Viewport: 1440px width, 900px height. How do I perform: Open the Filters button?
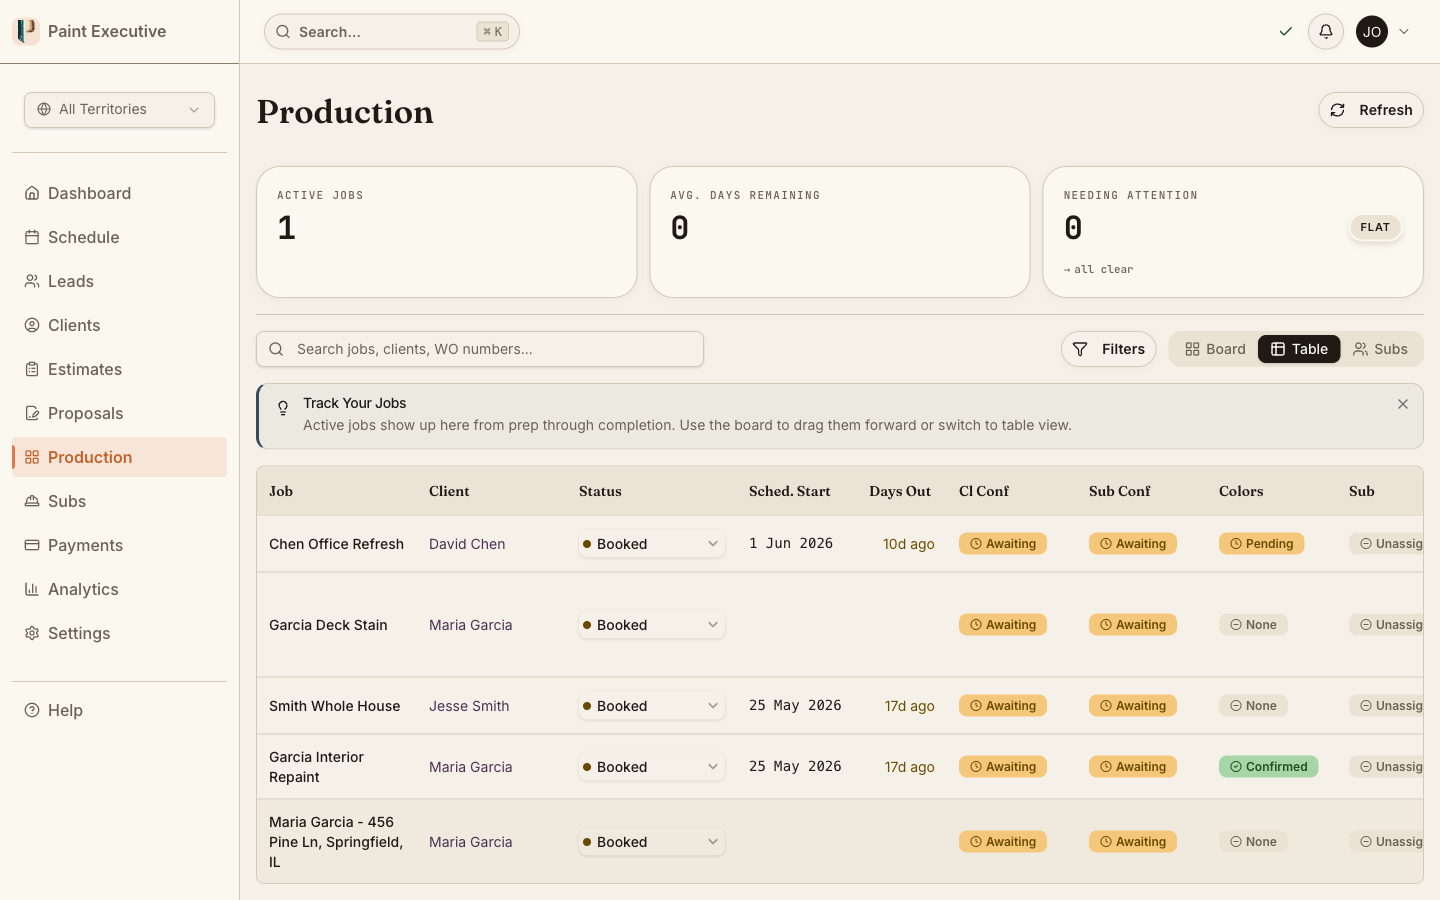pos(1108,349)
